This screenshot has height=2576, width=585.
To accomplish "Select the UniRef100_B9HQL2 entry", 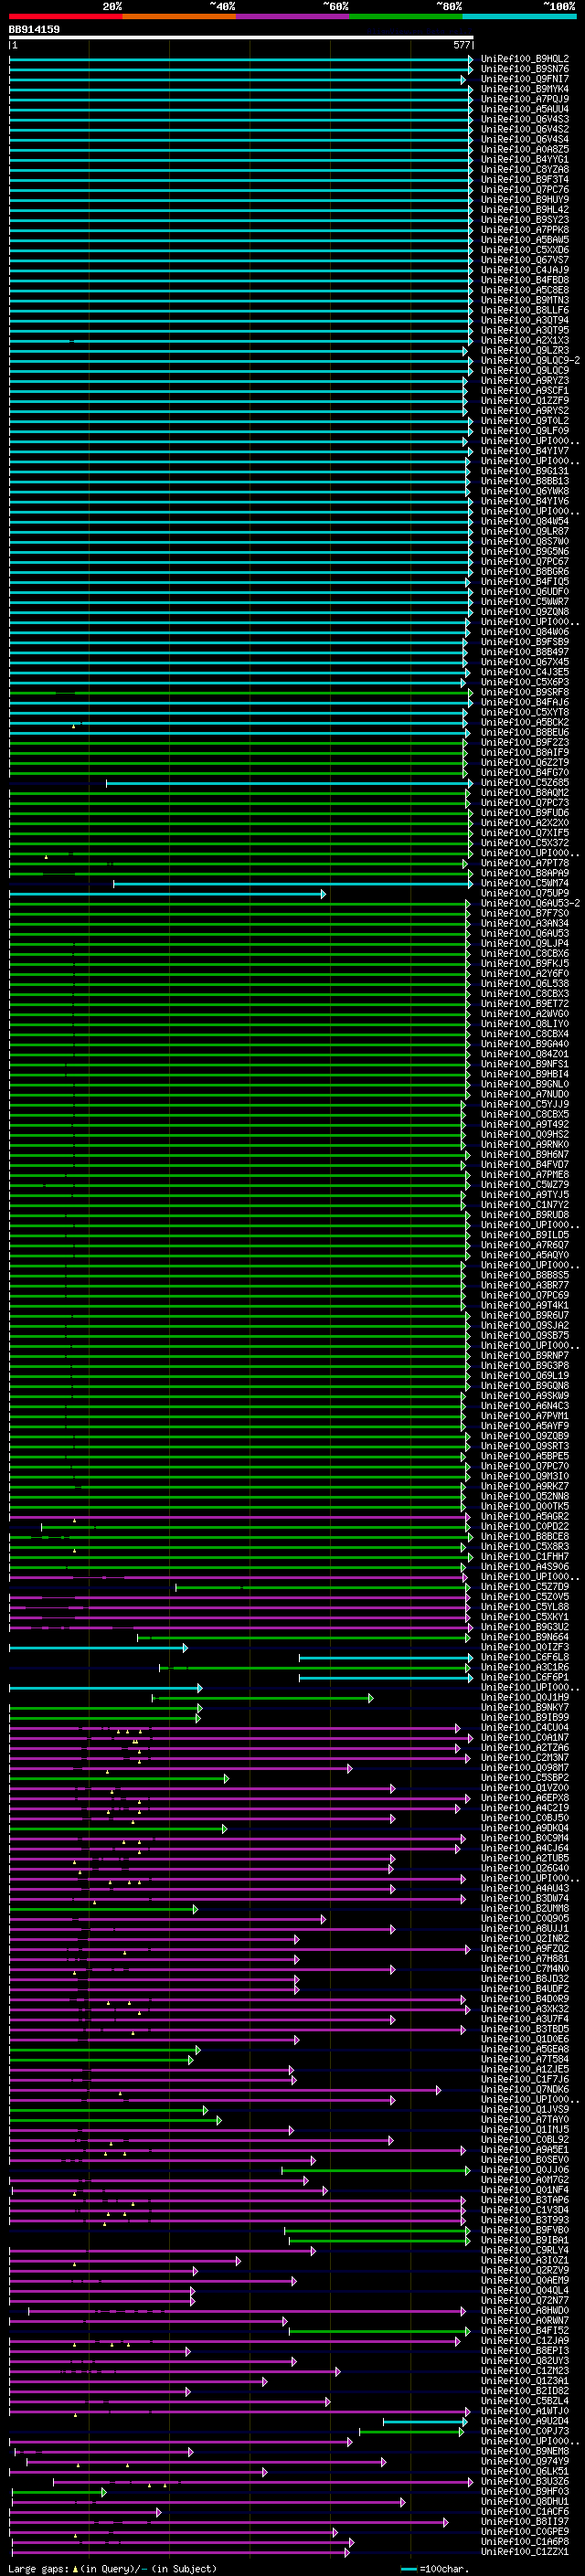I will 525,59.
